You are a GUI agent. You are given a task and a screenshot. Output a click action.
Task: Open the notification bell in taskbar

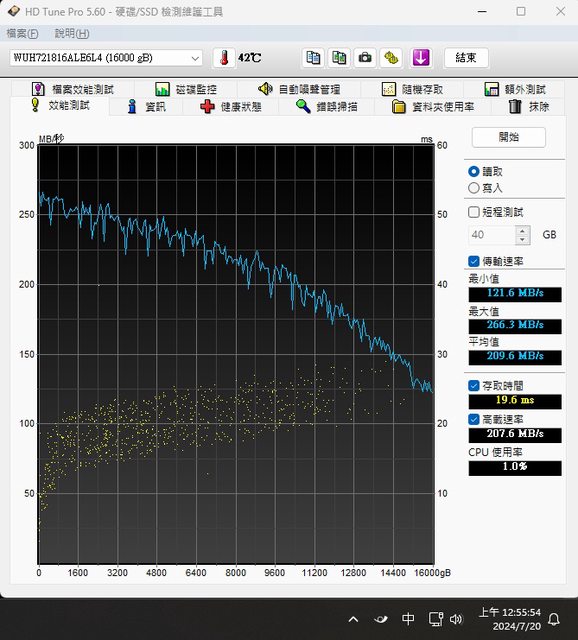pyautogui.click(x=554, y=619)
